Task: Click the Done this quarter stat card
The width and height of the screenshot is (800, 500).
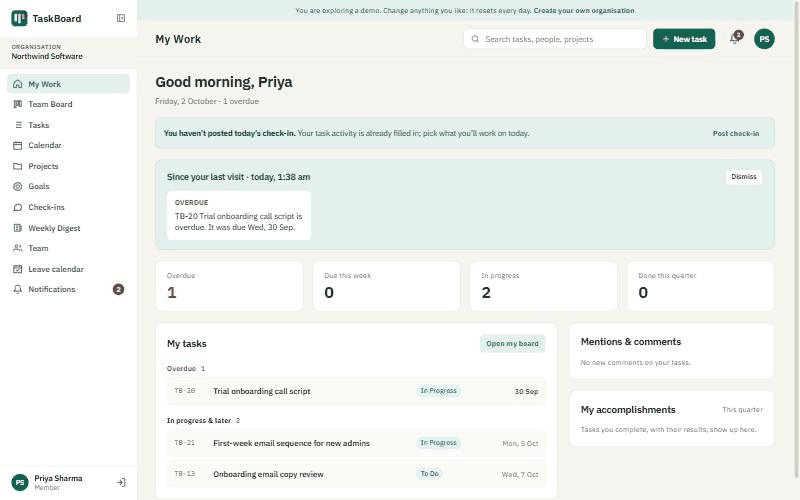Action: pos(701,286)
